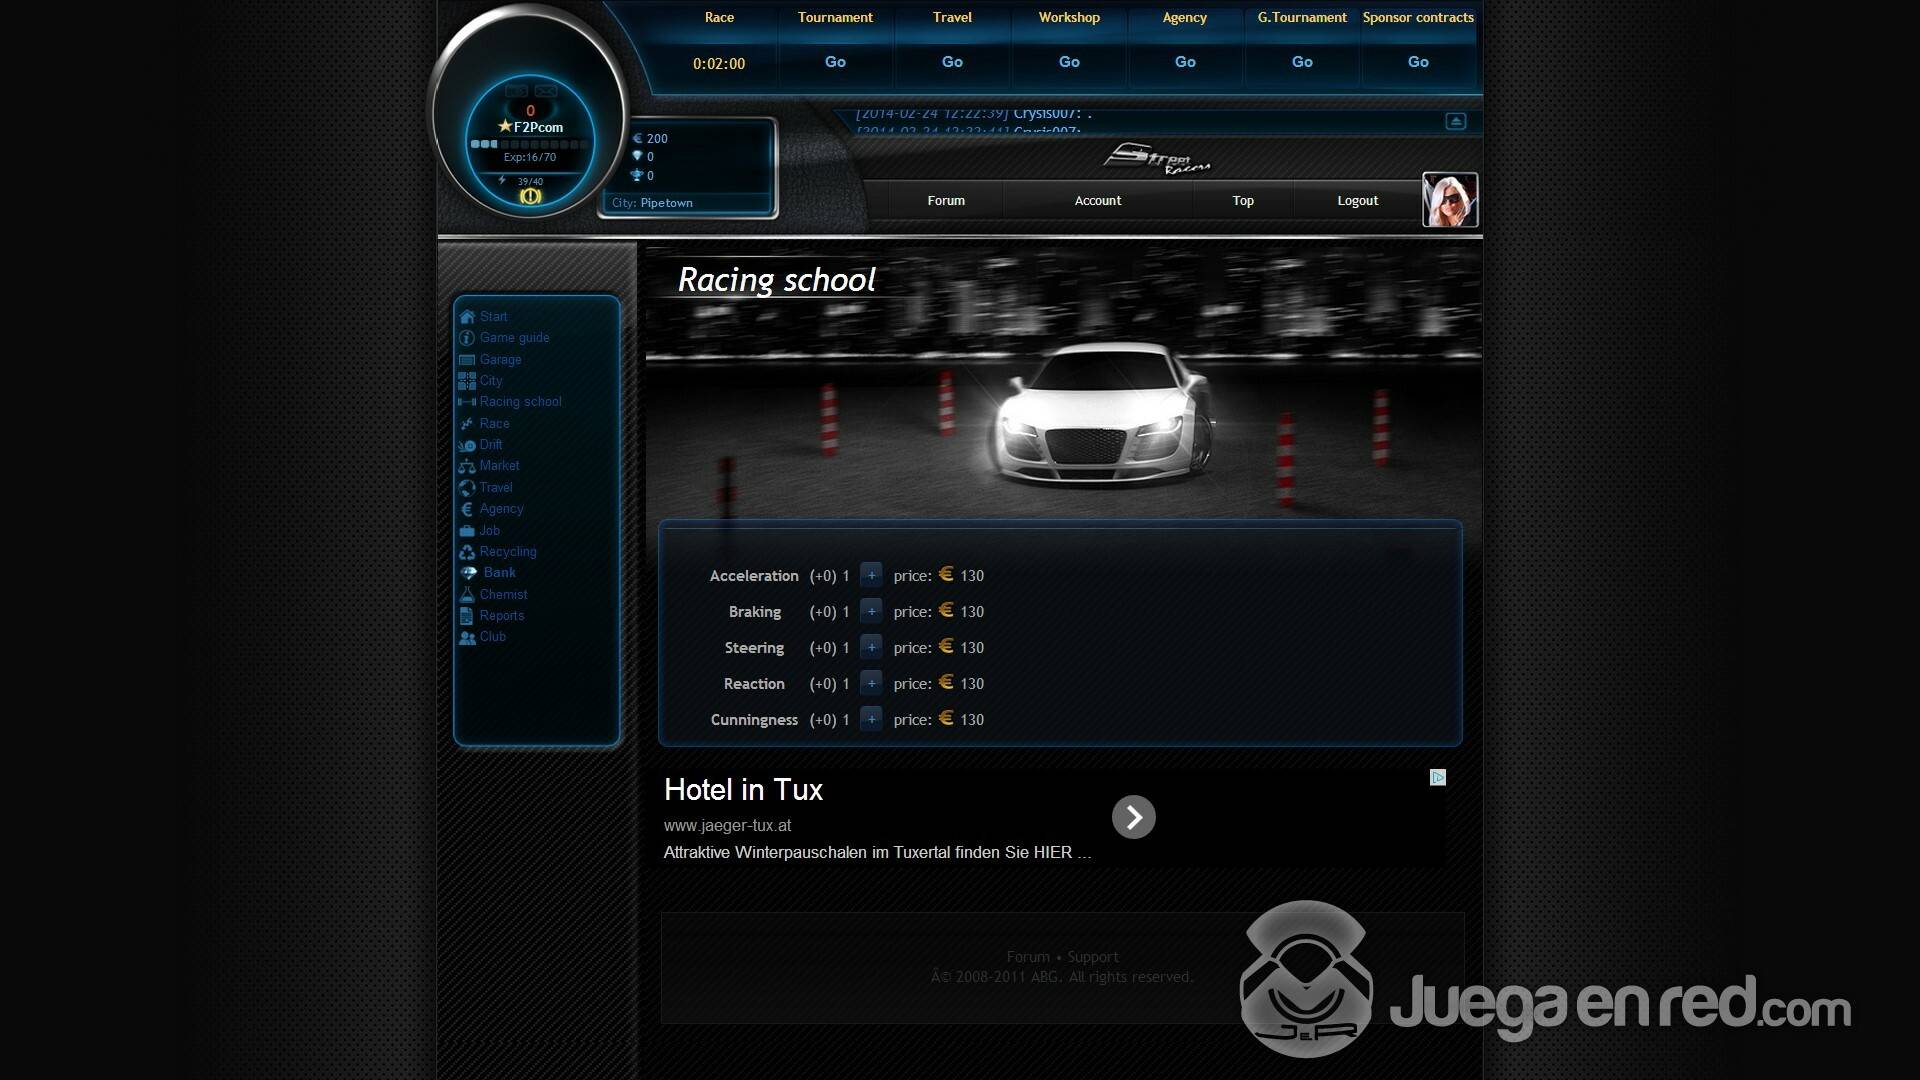This screenshot has height=1080, width=1920.
Task: Click the Club people icon
Action: (467, 637)
